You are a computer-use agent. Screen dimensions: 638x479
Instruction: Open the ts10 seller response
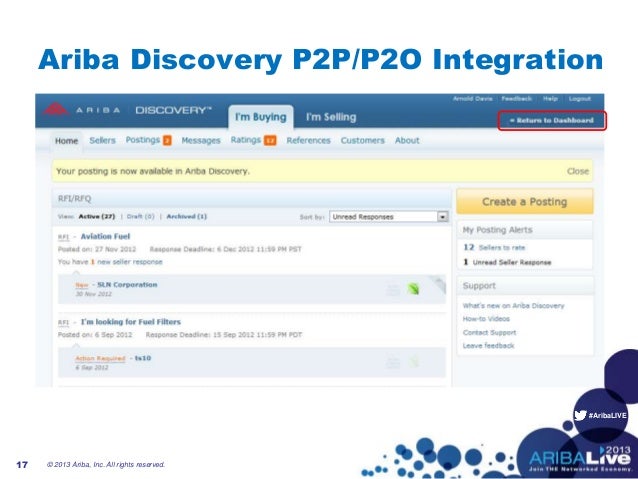coord(143,358)
